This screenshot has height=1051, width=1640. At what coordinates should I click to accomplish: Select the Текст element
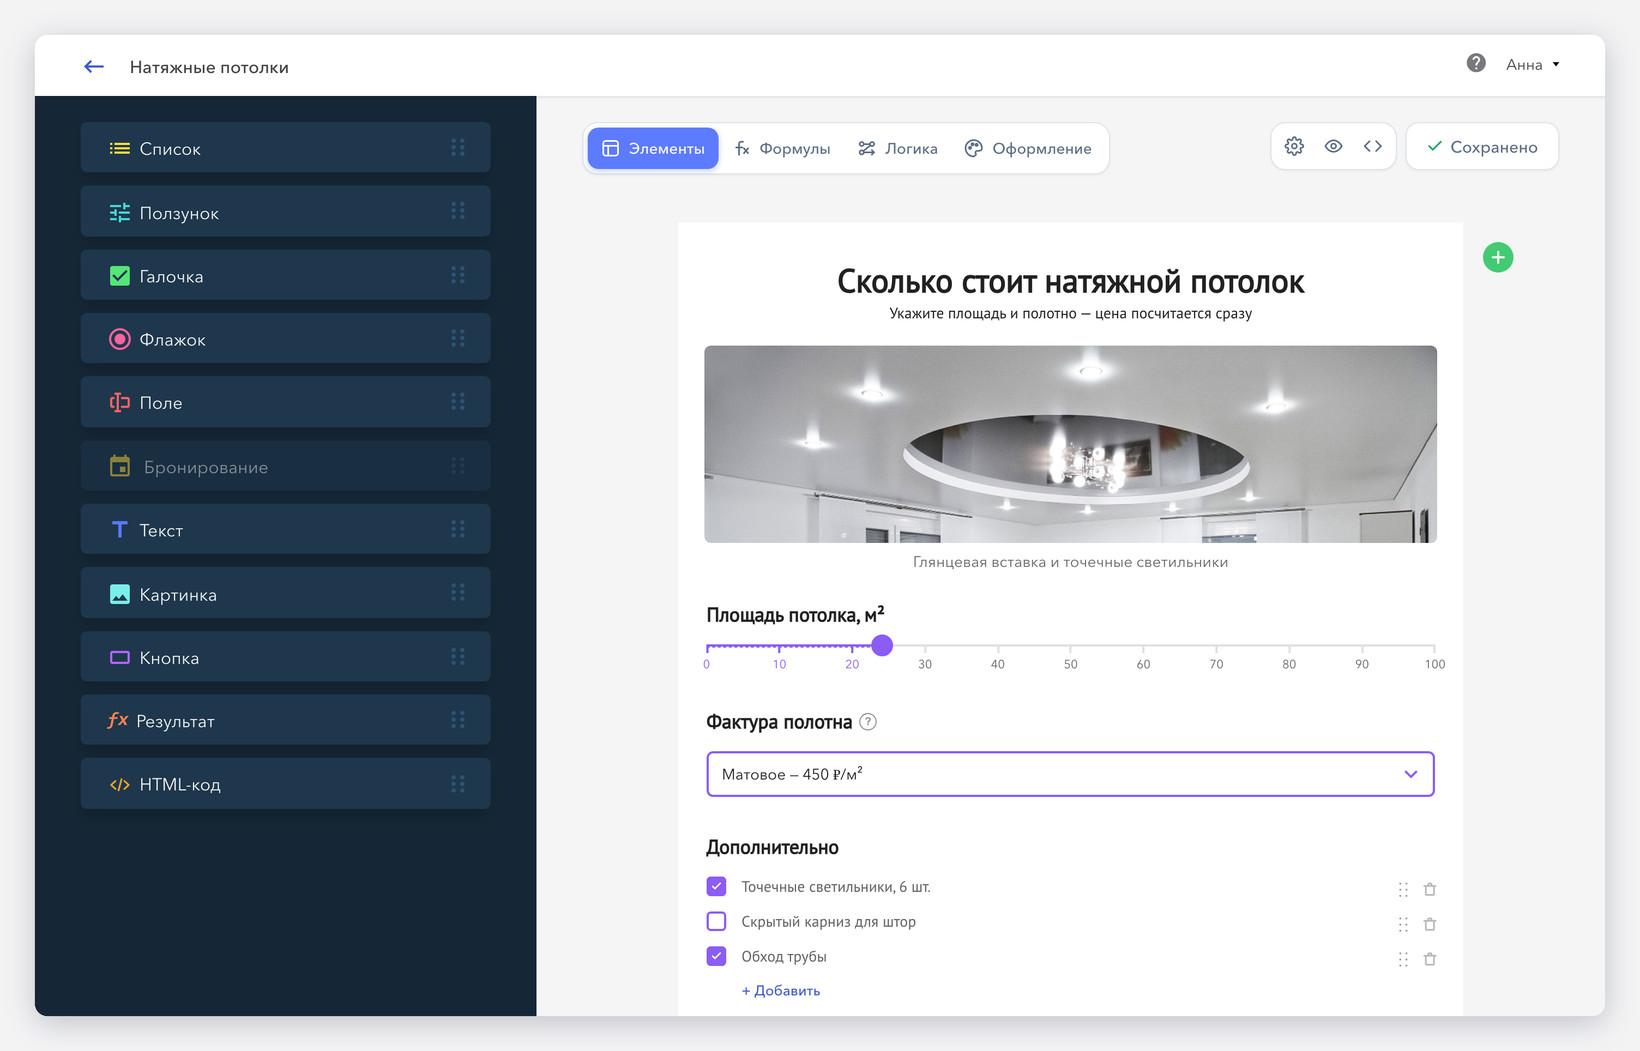[x=285, y=529]
